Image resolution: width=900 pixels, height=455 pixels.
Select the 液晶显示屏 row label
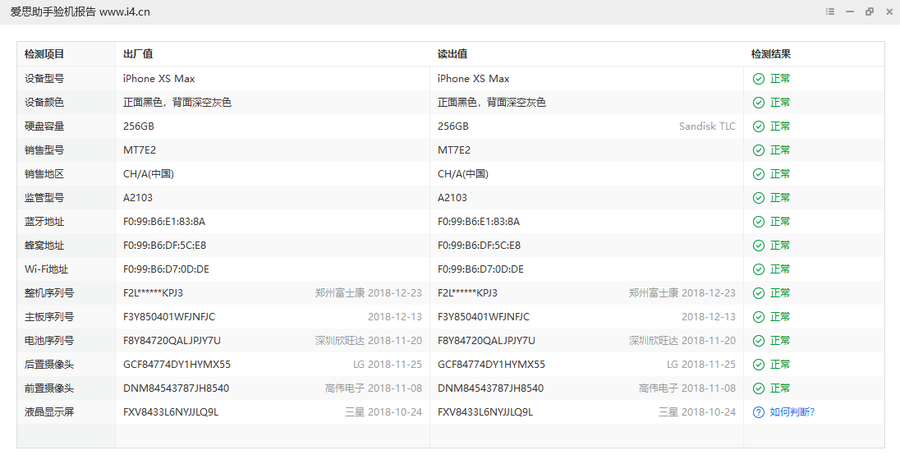point(49,412)
